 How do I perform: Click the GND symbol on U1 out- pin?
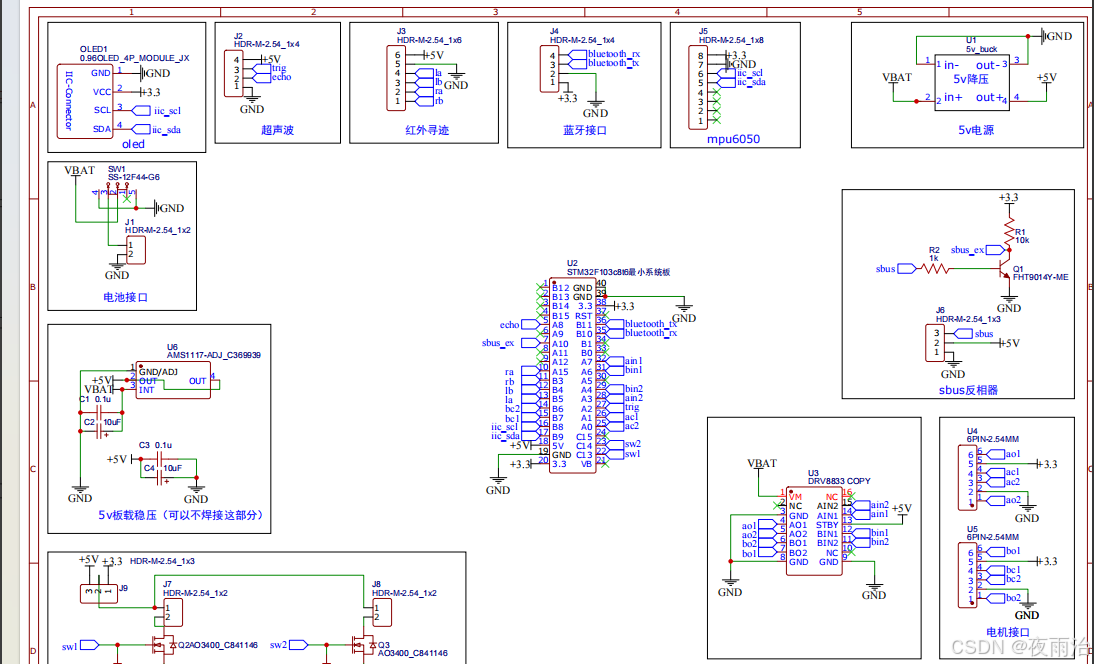click(1055, 36)
